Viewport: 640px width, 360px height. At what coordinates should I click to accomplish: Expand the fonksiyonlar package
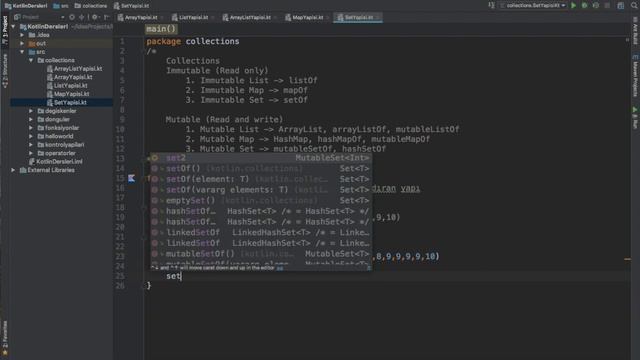click(x=31, y=128)
